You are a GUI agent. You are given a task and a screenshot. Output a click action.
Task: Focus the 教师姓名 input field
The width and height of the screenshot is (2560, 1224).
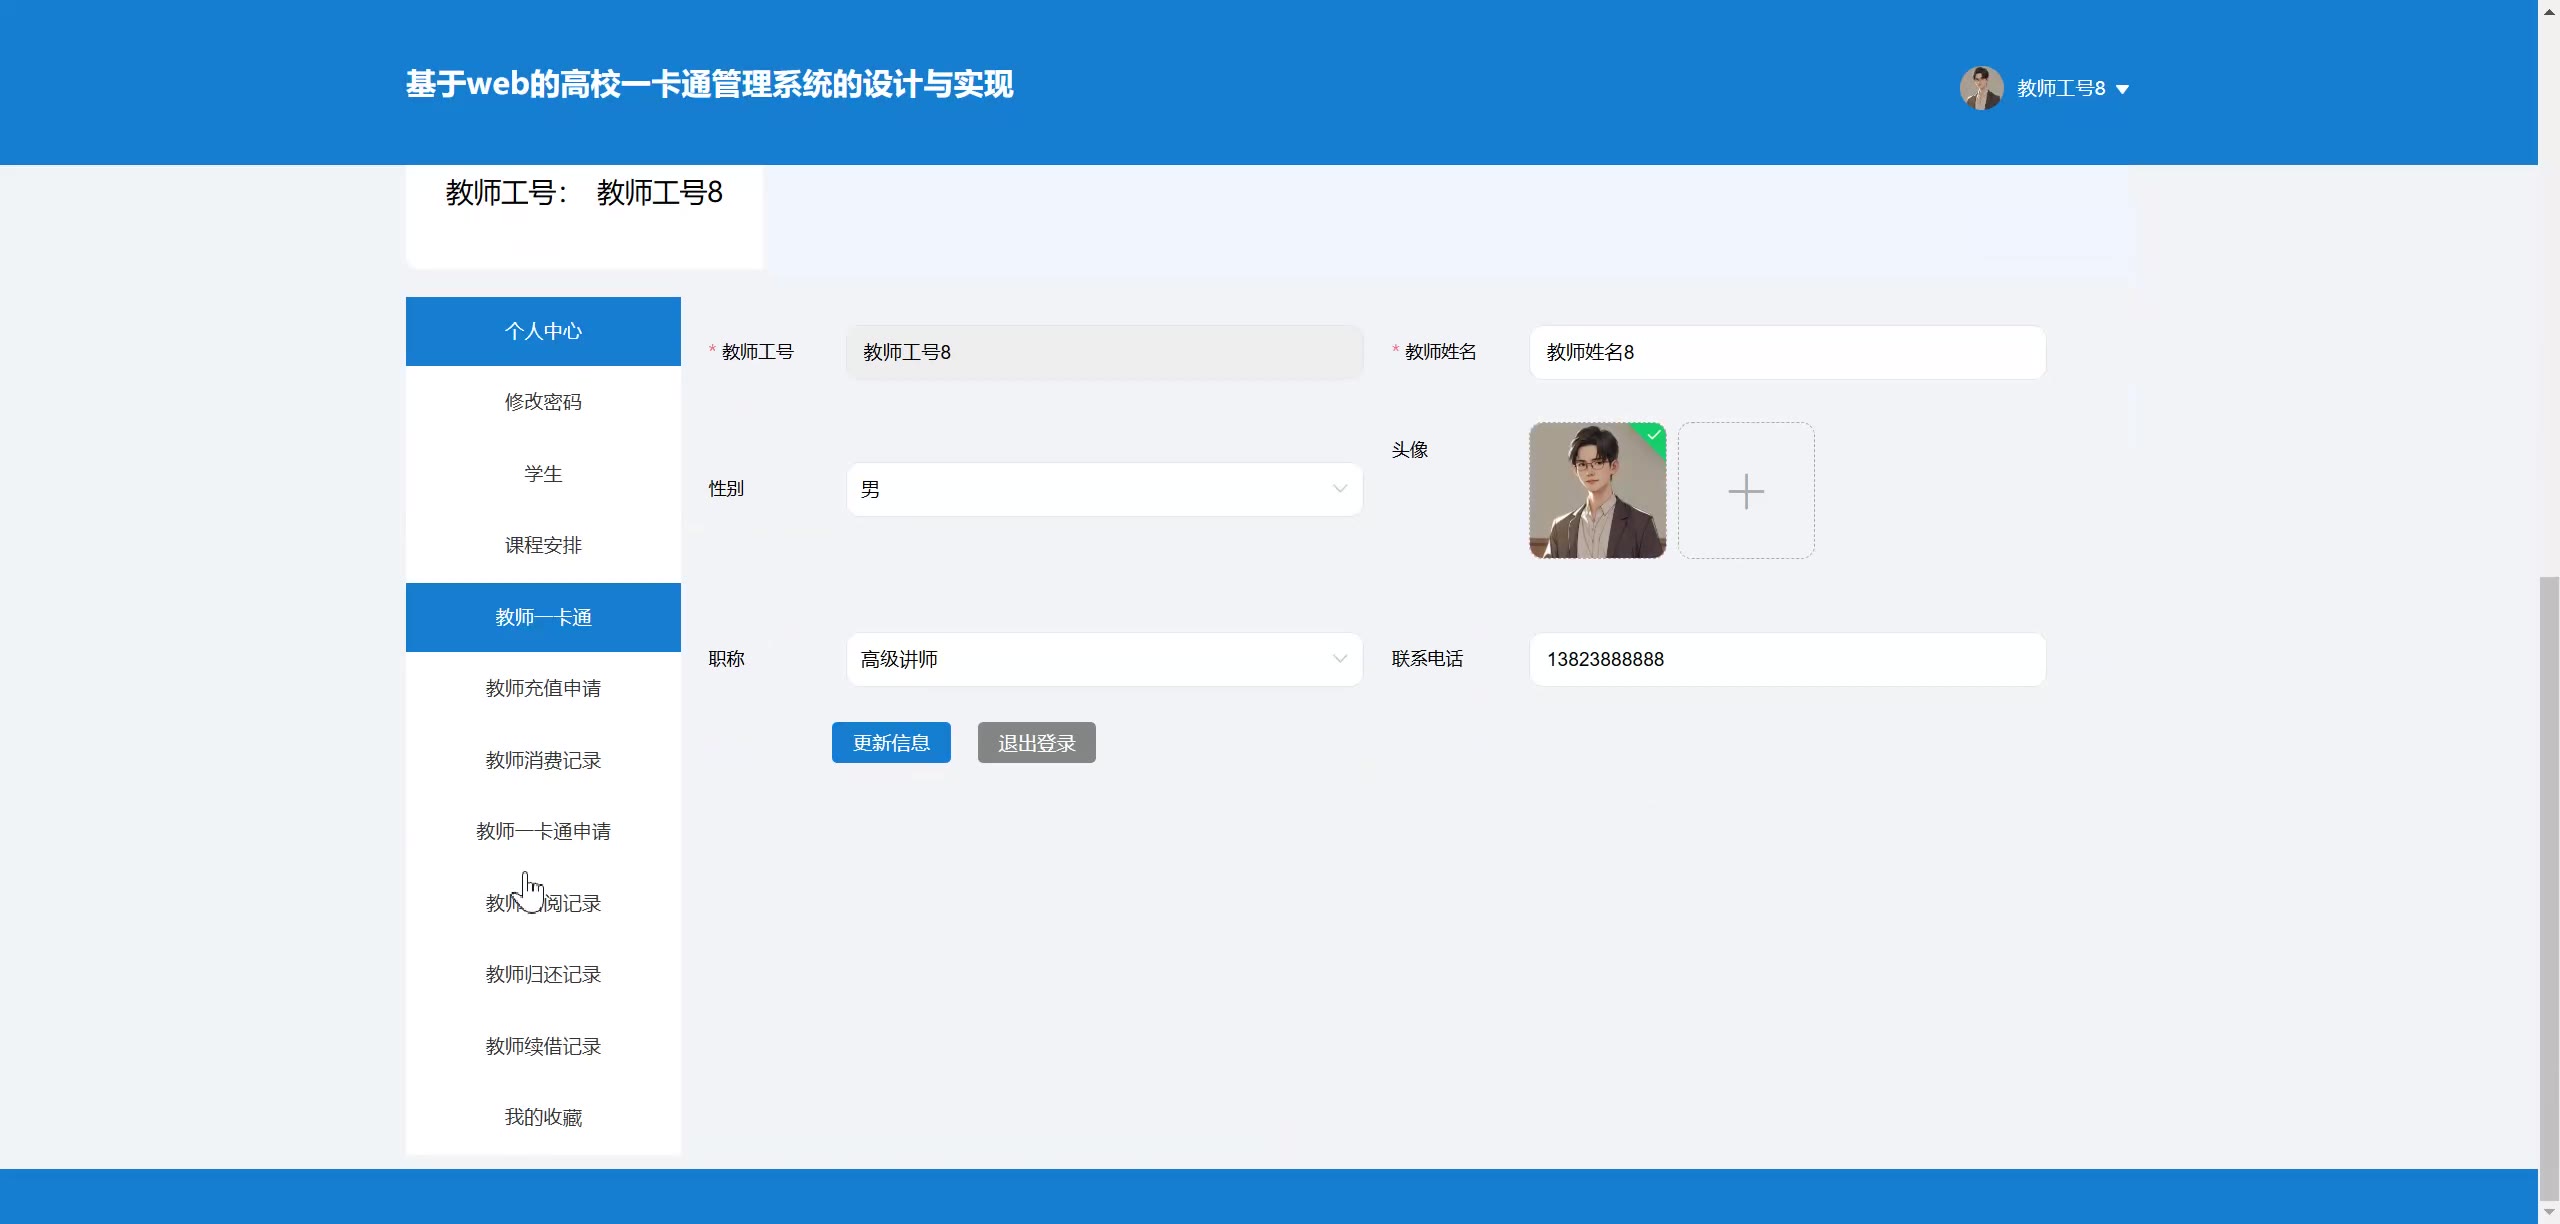point(1787,352)
